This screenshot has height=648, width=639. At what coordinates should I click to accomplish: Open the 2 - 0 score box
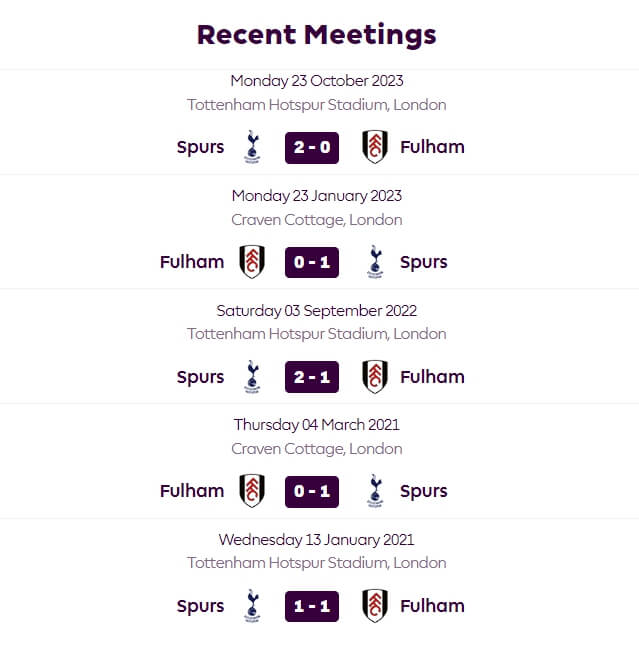312,148
